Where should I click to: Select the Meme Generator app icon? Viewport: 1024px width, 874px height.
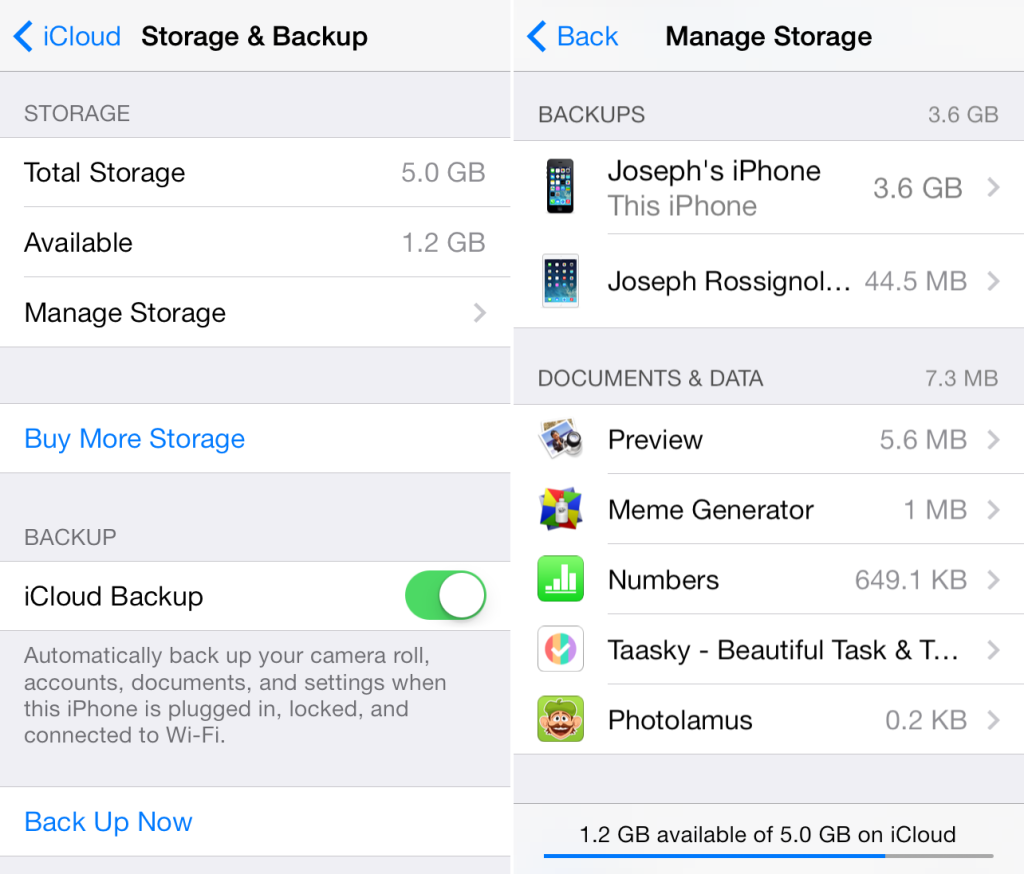pyautogui.click(x=560, y=509)
